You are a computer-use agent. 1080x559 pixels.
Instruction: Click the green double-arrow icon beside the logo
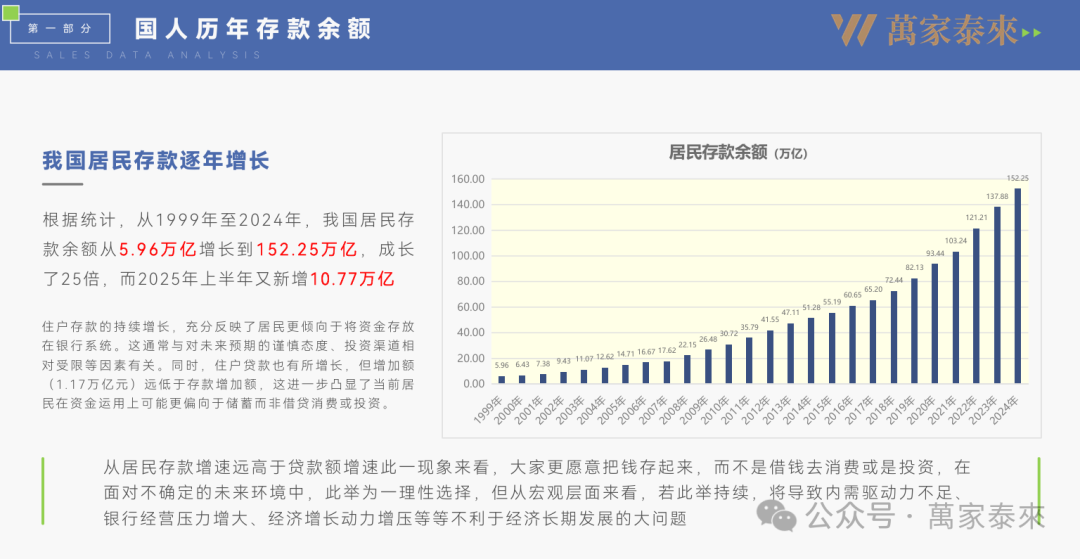pos(1032,33)
